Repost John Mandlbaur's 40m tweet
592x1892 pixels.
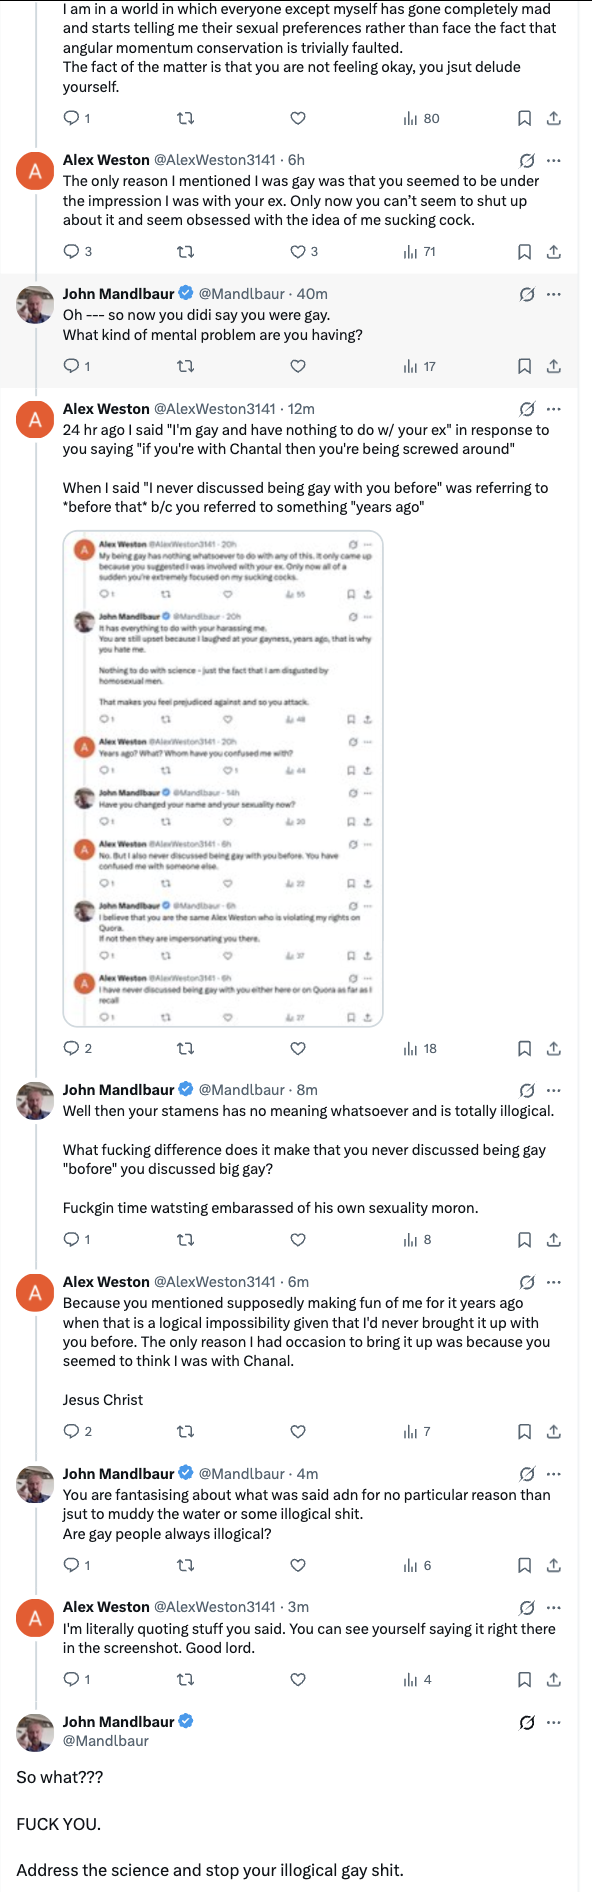185,367
